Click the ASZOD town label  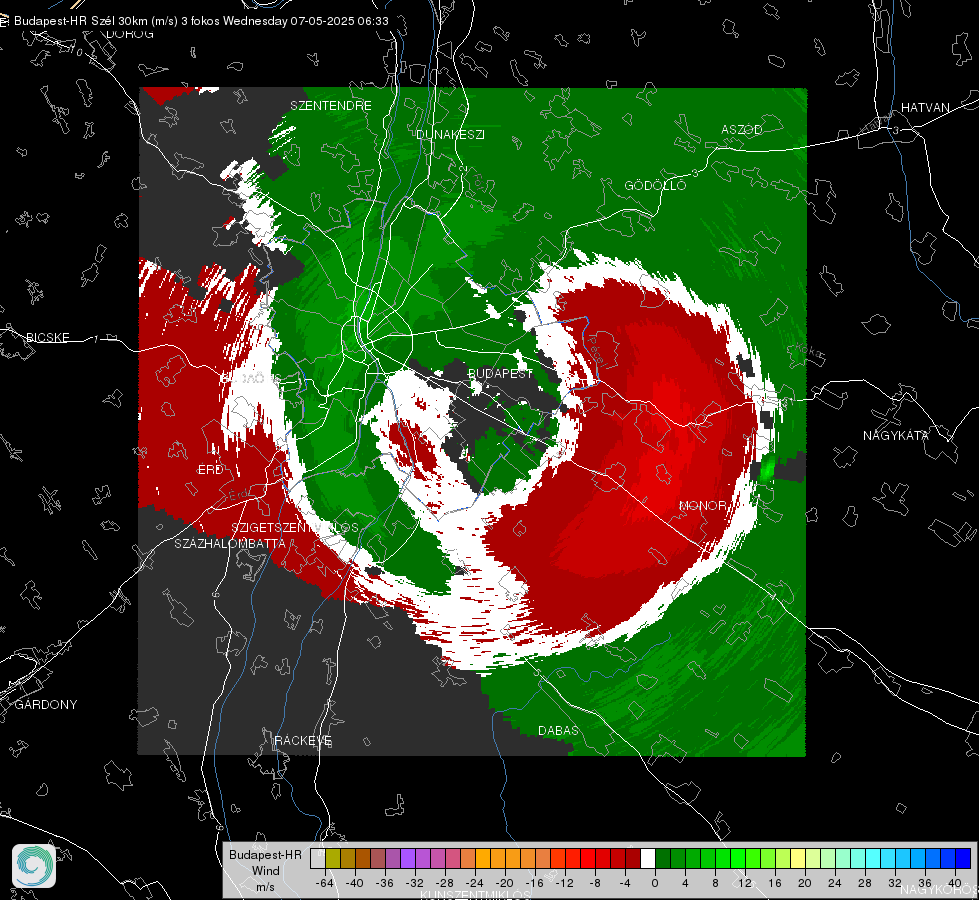click(x=742, y=129)
